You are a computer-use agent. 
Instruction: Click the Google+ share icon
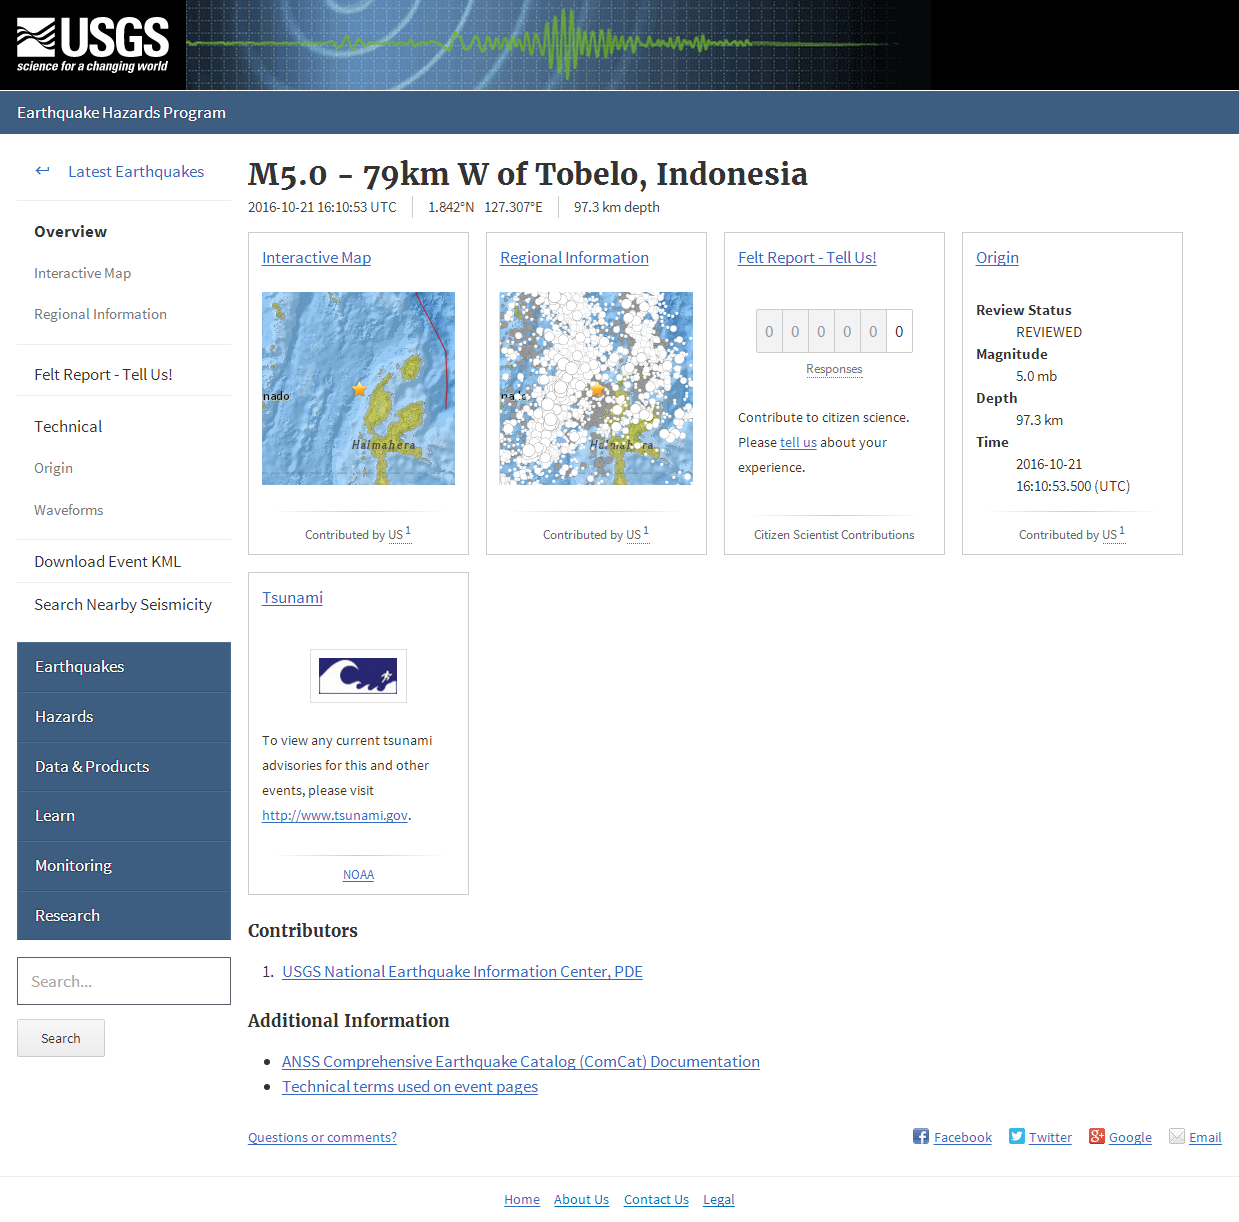click(1098, 1136)
